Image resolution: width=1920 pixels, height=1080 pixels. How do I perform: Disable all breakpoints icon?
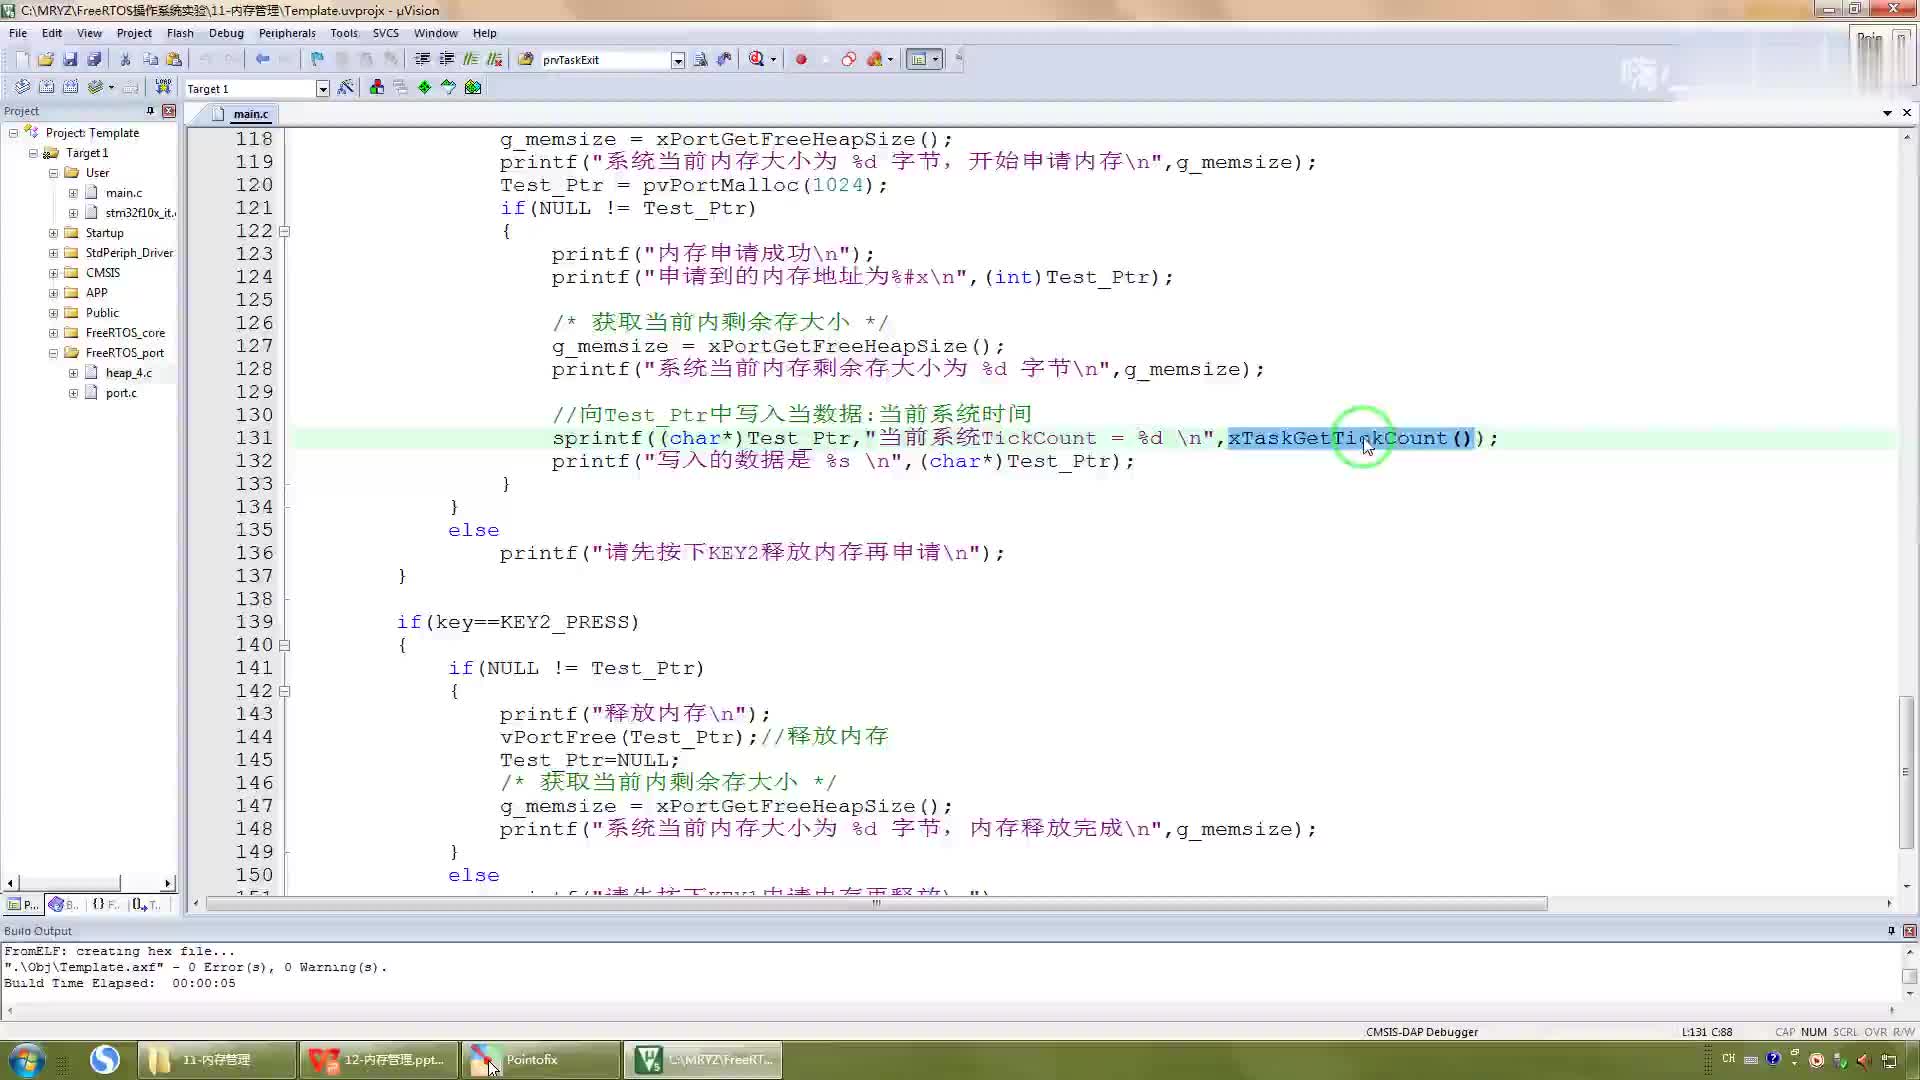pos(849,59)
